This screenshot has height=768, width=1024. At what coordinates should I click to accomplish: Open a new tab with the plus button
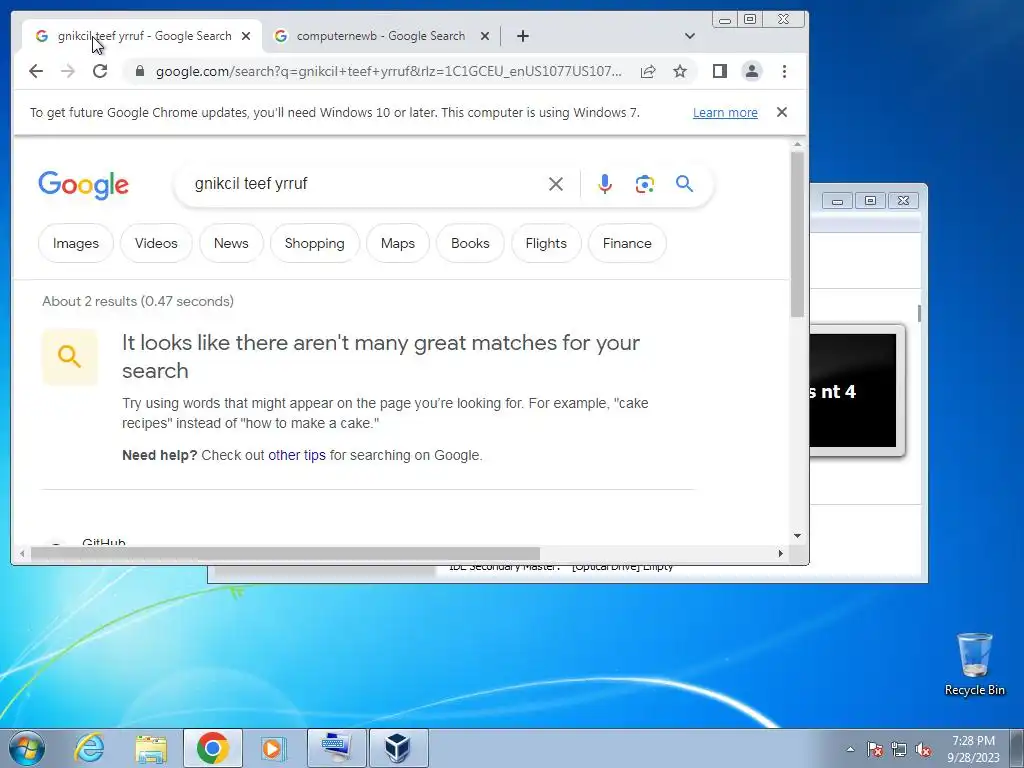[x=522, y=36]
